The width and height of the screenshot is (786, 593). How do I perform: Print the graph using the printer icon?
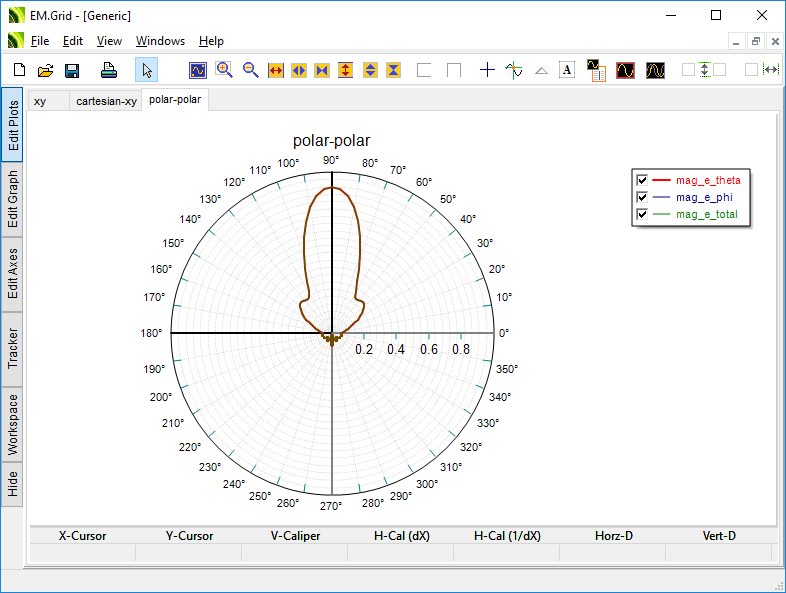(x=109, y=70)
